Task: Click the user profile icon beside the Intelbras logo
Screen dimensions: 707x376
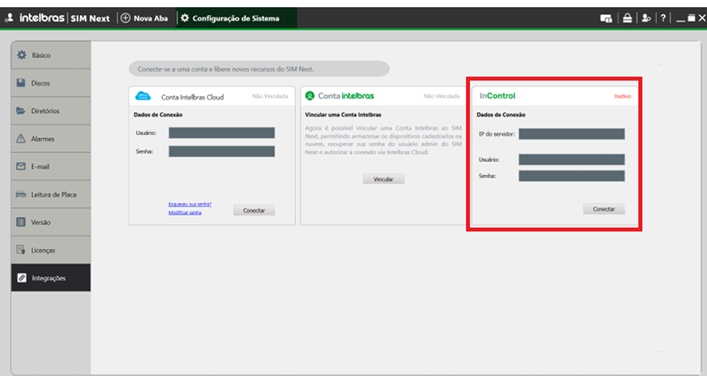Action: coord(9,18)
